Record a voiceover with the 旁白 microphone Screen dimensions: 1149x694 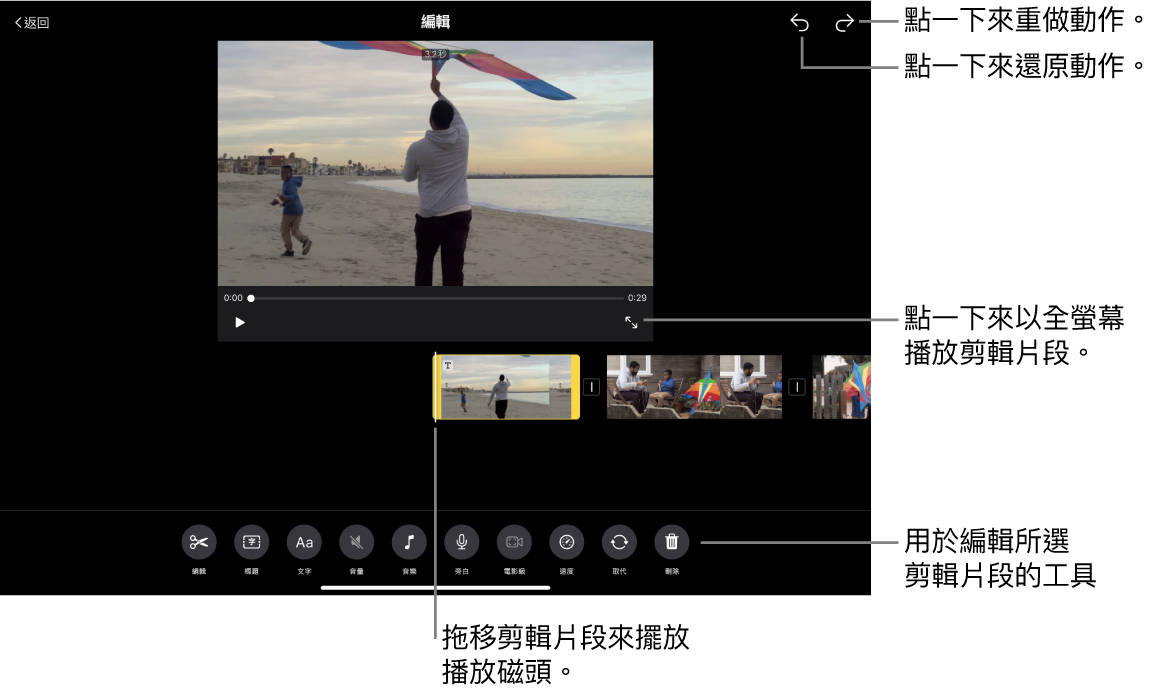pos(462,542)
